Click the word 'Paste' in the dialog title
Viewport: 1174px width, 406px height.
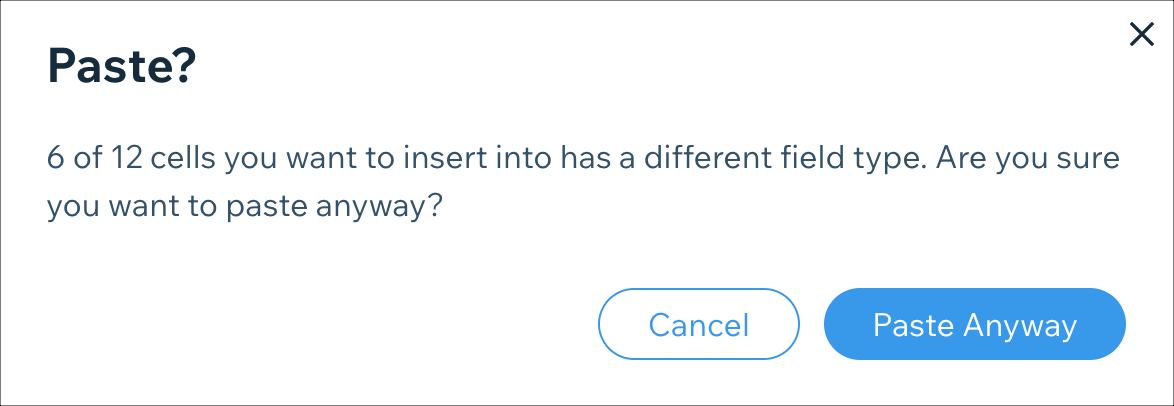point(111,67)
